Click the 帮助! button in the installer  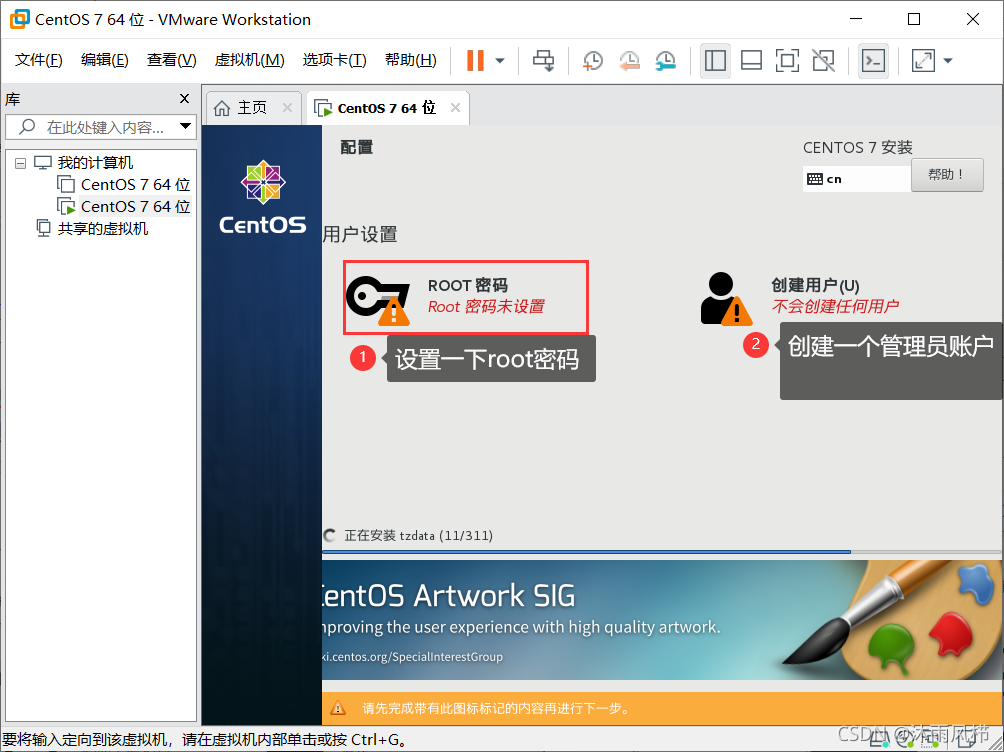pyautogui.click(x=946, y=174)
